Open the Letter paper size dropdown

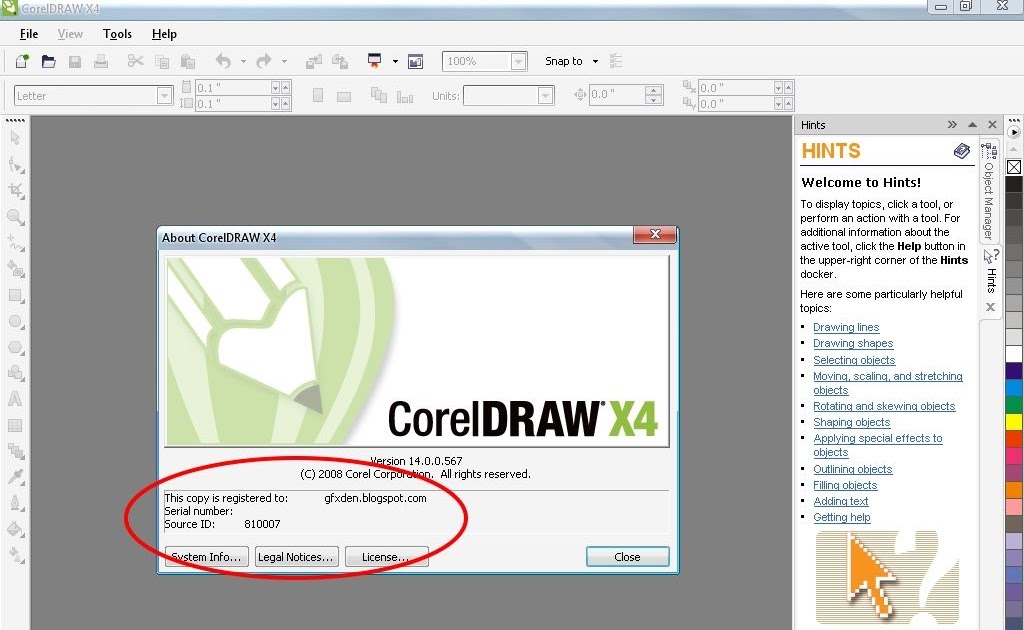pyautogui.click(x=164, y=94)
